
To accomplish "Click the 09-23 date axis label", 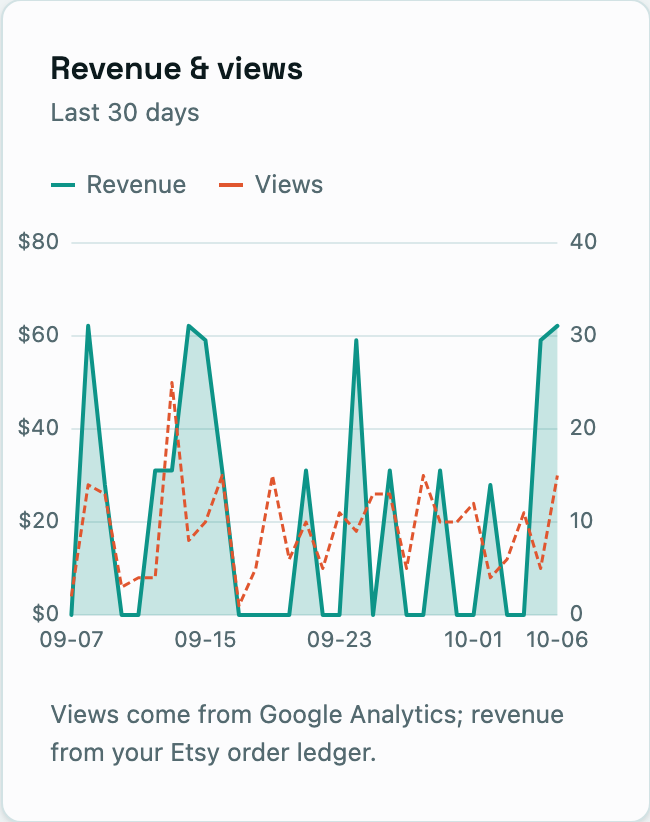I will tap(339, 640).
